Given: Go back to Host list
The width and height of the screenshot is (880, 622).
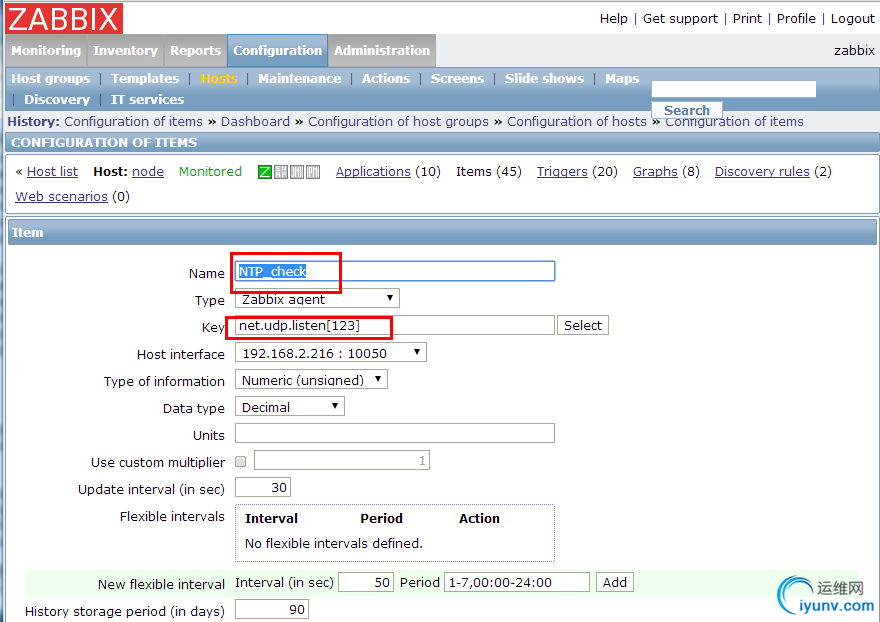Looking at the screenshot, I should coord(52,172).
